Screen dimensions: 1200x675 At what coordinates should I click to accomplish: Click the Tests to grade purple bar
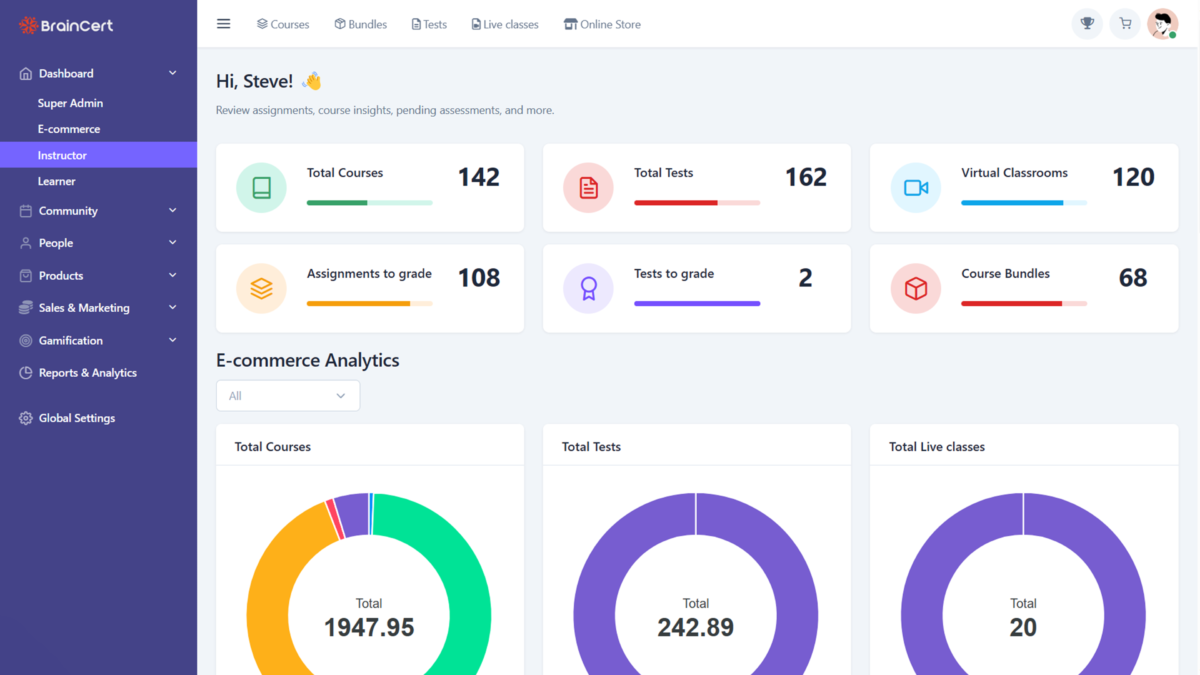[x=697, y=303]
